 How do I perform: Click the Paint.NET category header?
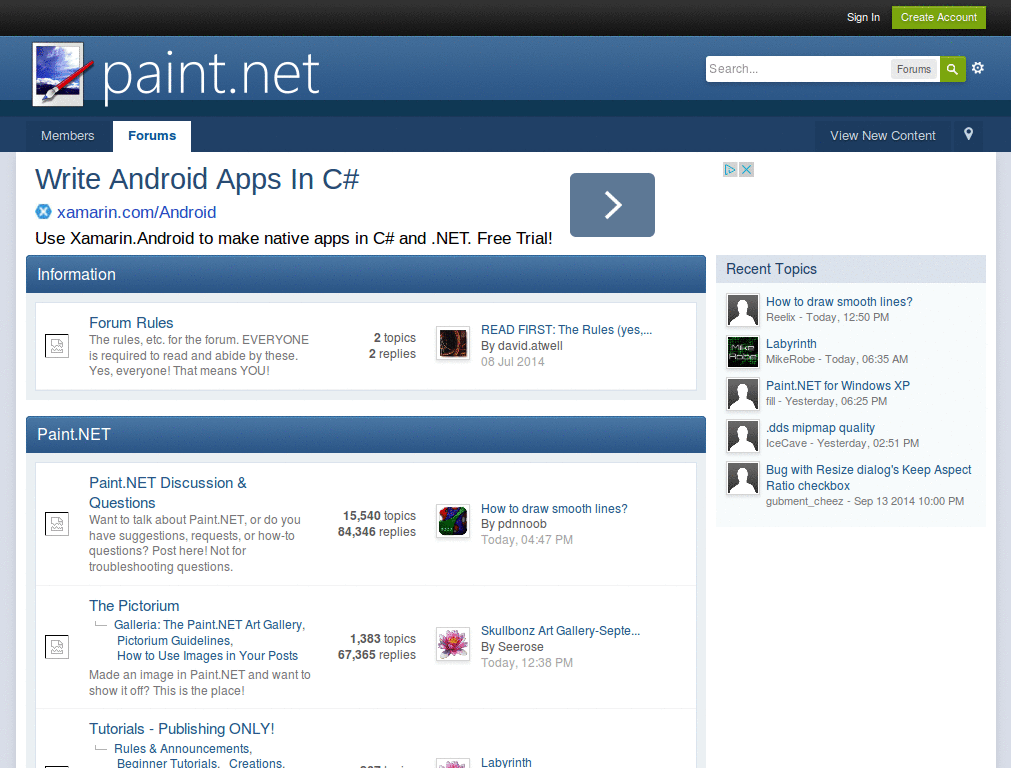point(366,434)
